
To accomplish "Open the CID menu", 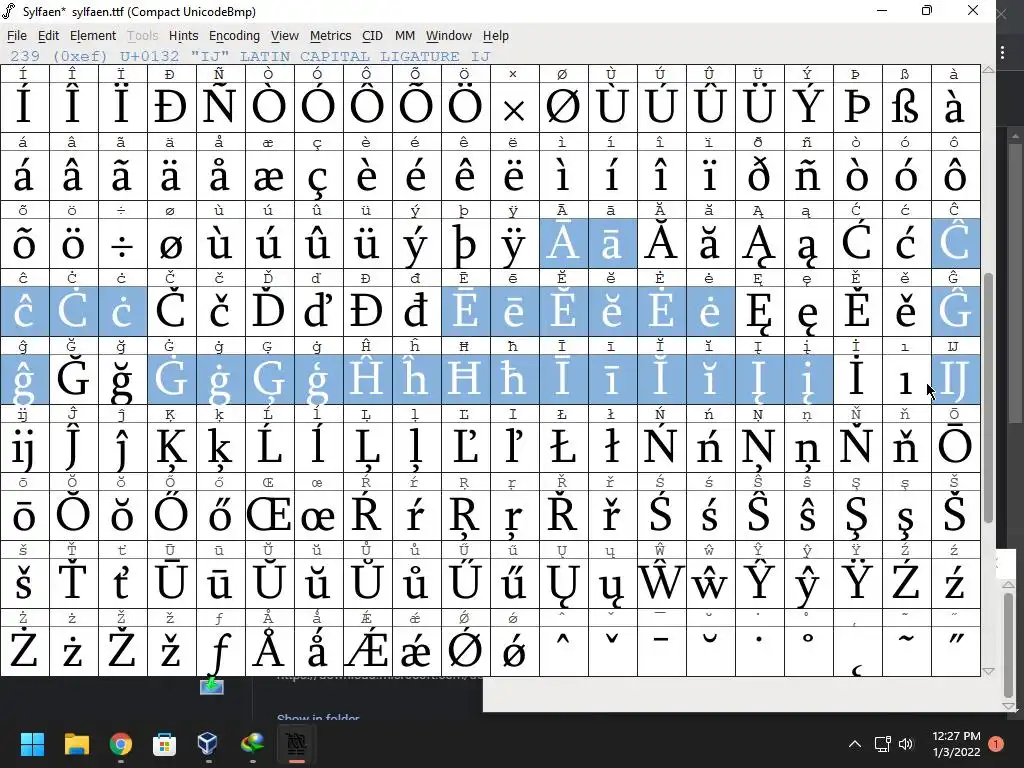I will tap(372, 36).
